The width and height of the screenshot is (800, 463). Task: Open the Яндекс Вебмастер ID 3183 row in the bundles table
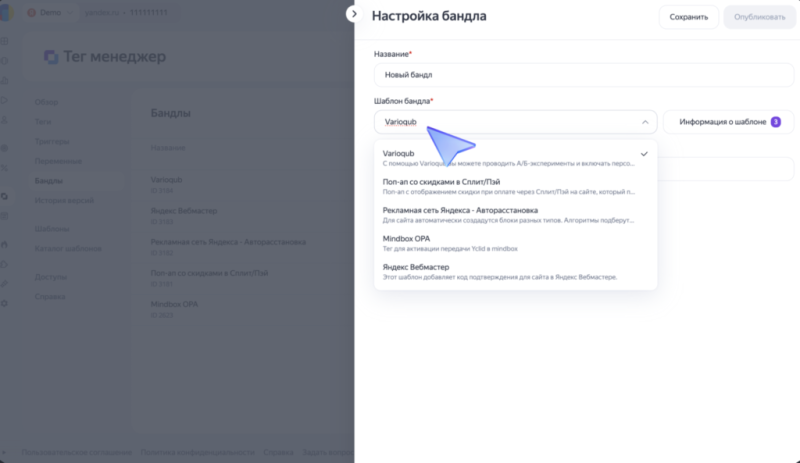(x=244, y=216)
